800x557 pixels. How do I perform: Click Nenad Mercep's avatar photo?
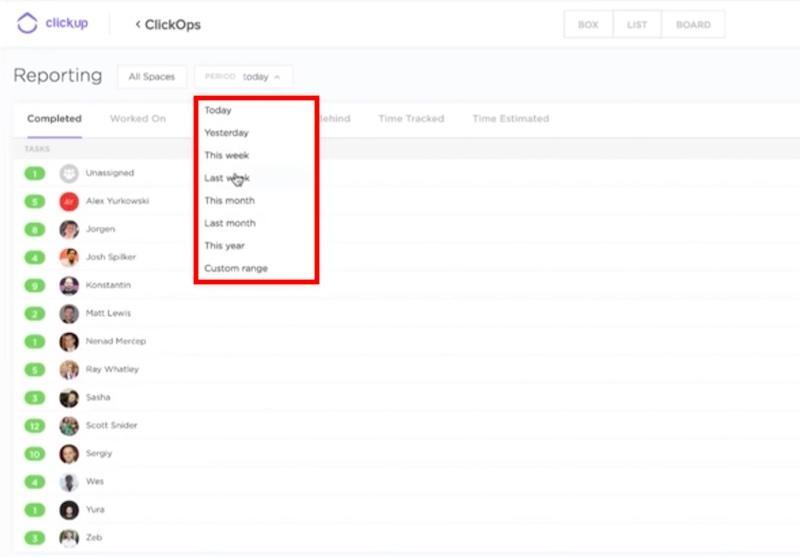coord(69,342)
